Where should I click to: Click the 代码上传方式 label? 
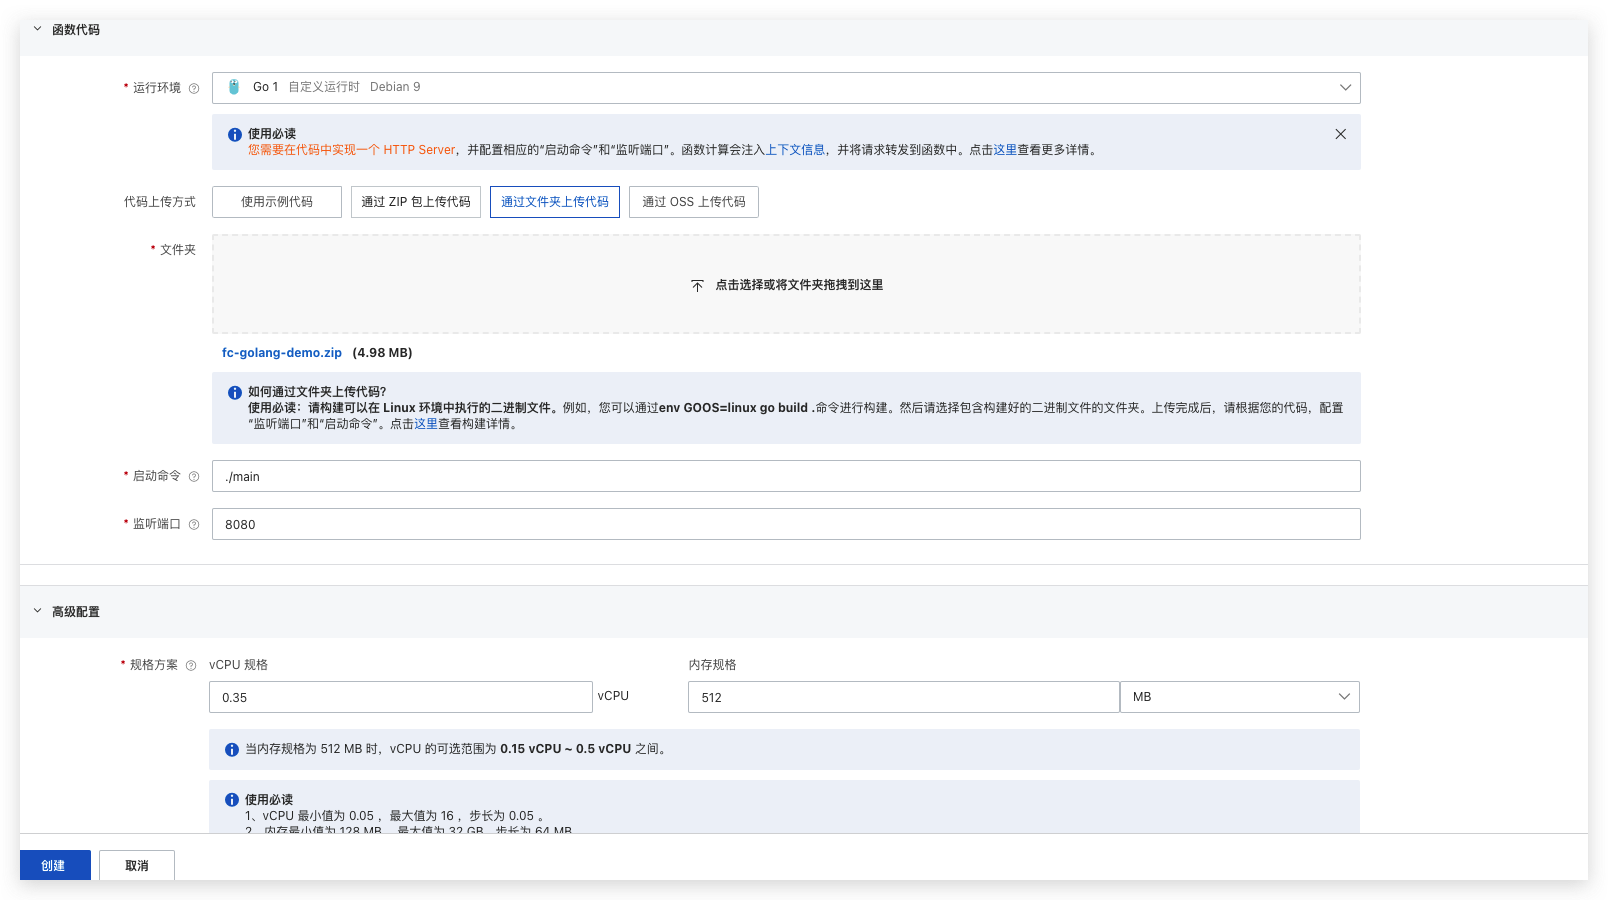click(160, 202)
